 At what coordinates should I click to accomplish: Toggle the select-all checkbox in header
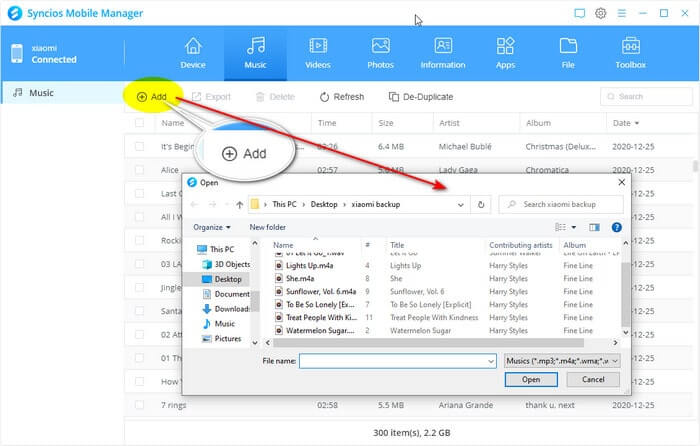click(x=139, y=123)
